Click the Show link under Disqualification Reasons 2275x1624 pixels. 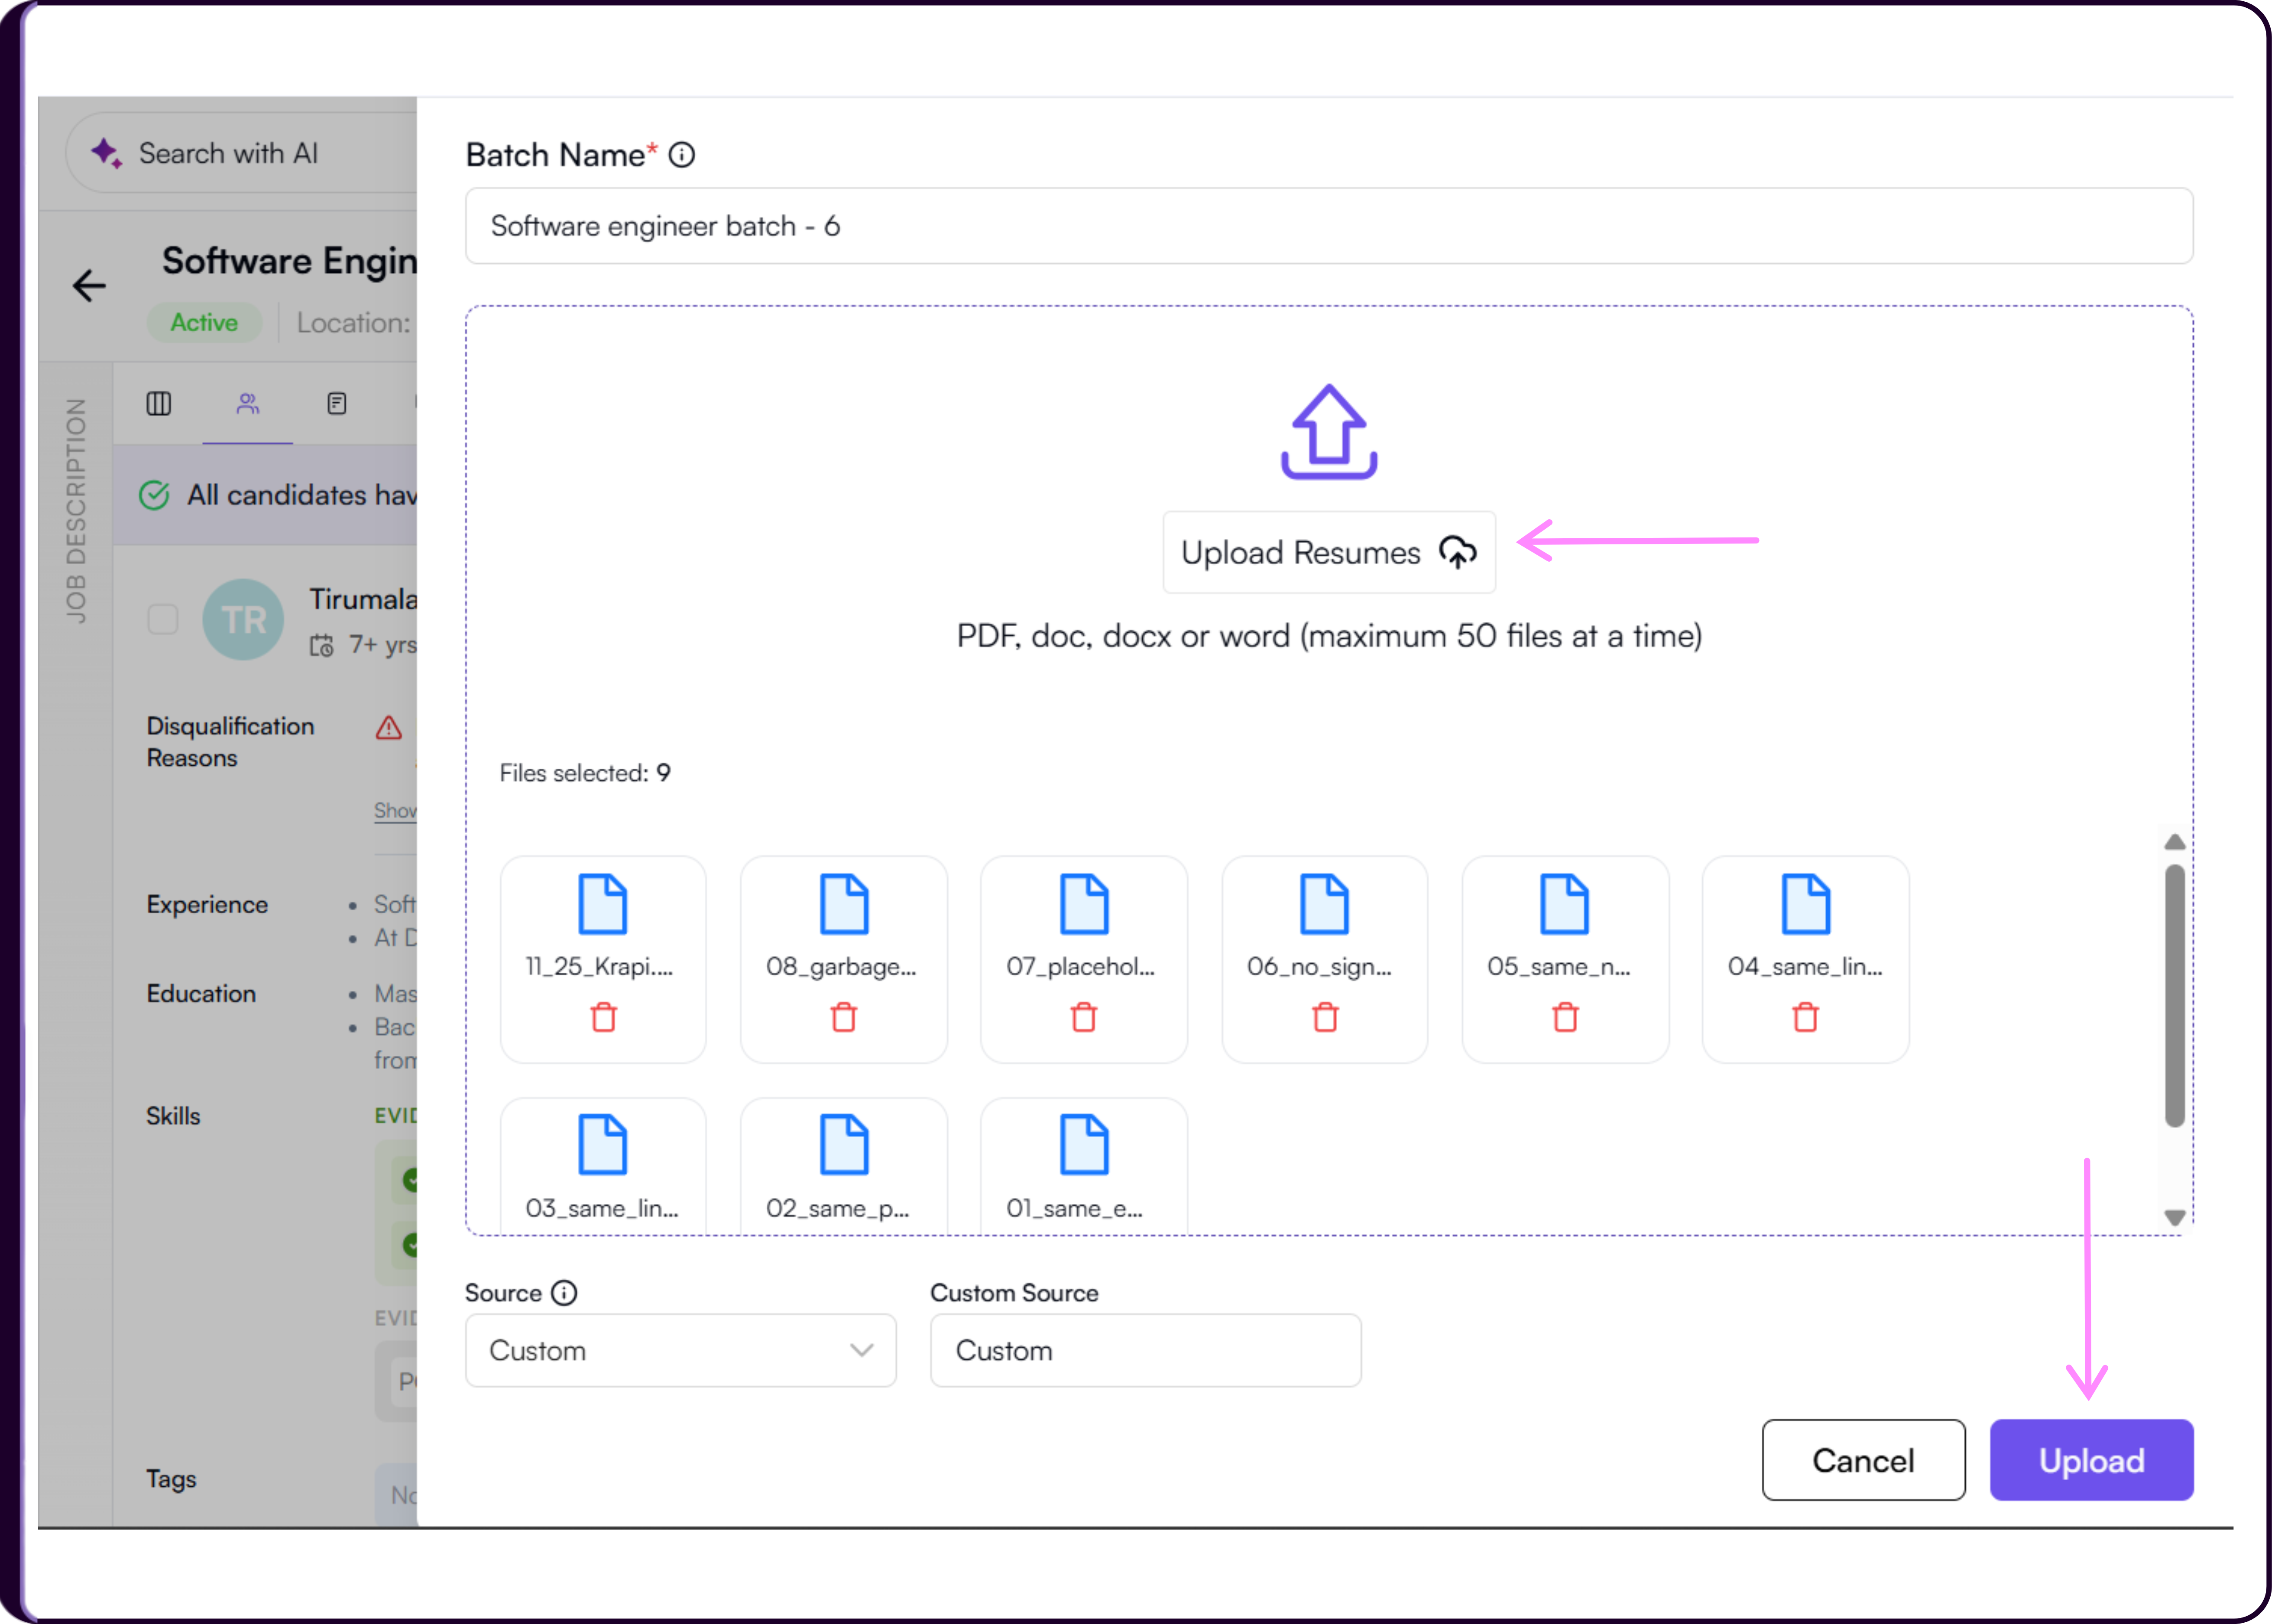pyautogui.click(x=396, y=811)
